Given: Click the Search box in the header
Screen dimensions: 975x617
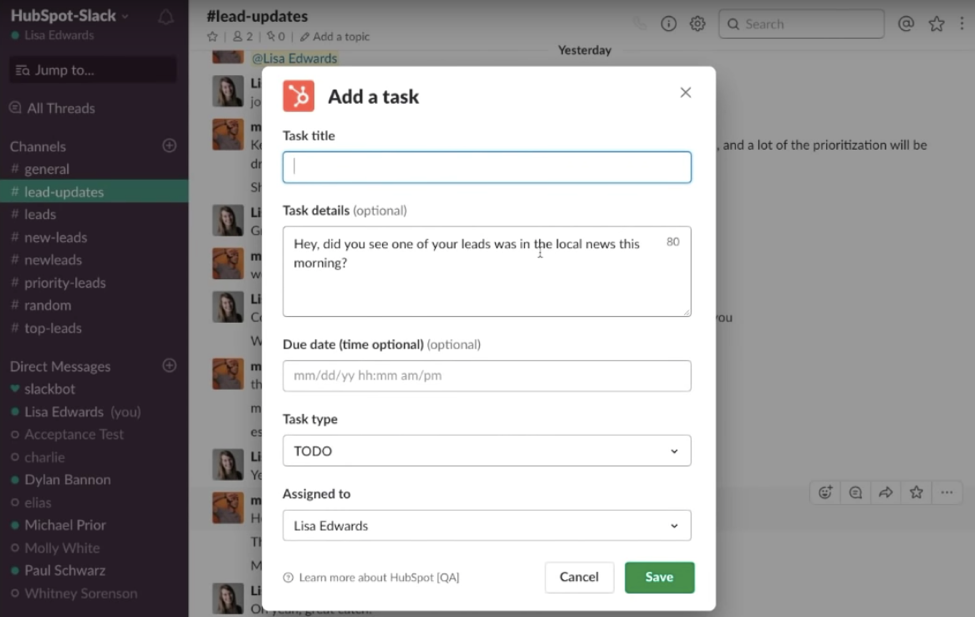Looking at the screenshot, I should [x=802, y=24].
